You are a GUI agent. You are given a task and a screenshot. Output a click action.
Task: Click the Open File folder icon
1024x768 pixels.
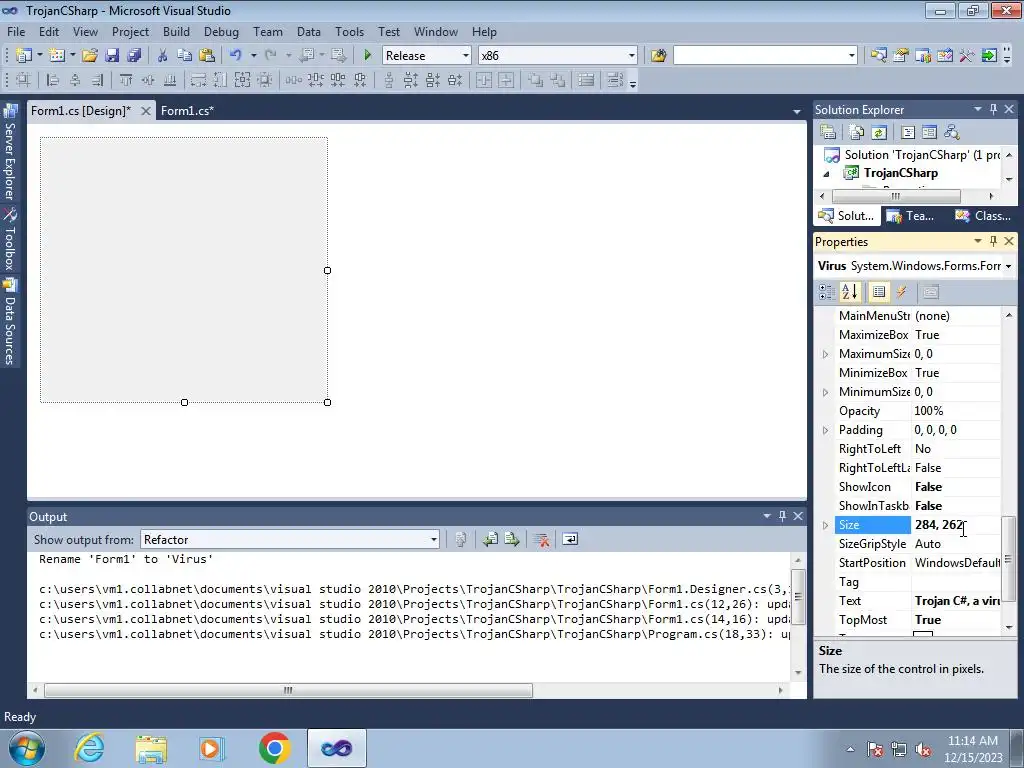click(90, 56)
